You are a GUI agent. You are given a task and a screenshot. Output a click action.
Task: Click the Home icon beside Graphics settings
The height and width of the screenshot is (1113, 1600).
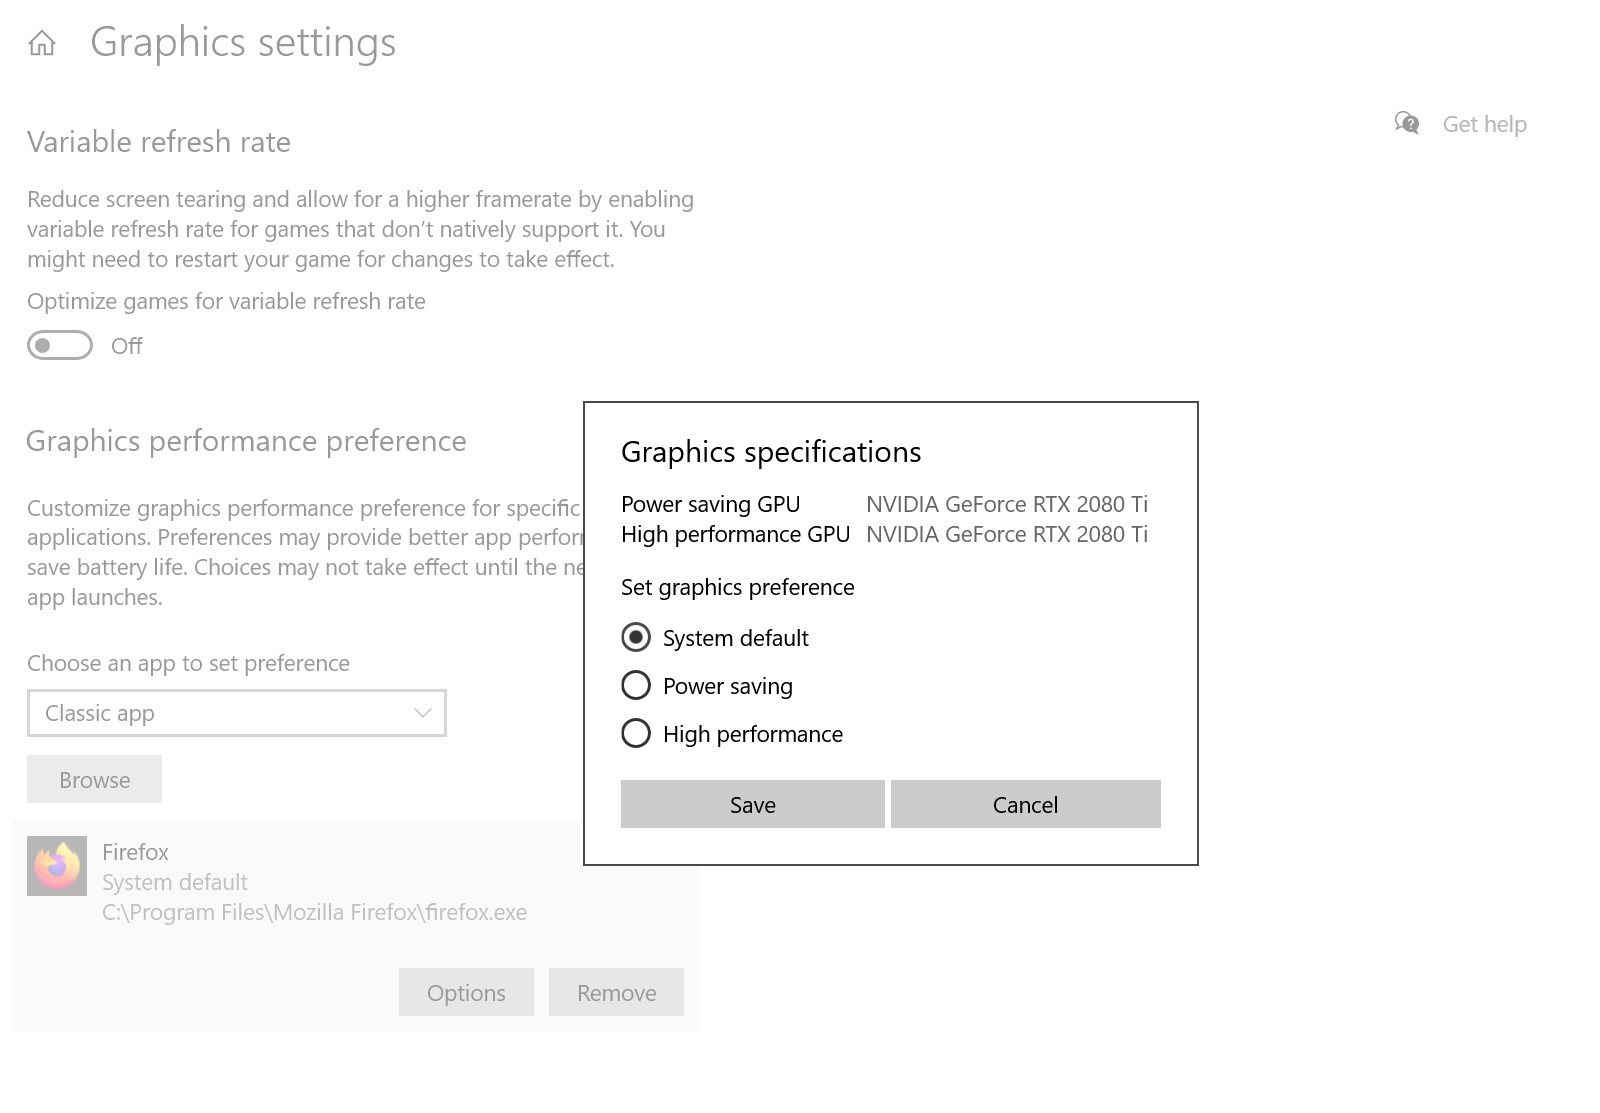(42, 43)
